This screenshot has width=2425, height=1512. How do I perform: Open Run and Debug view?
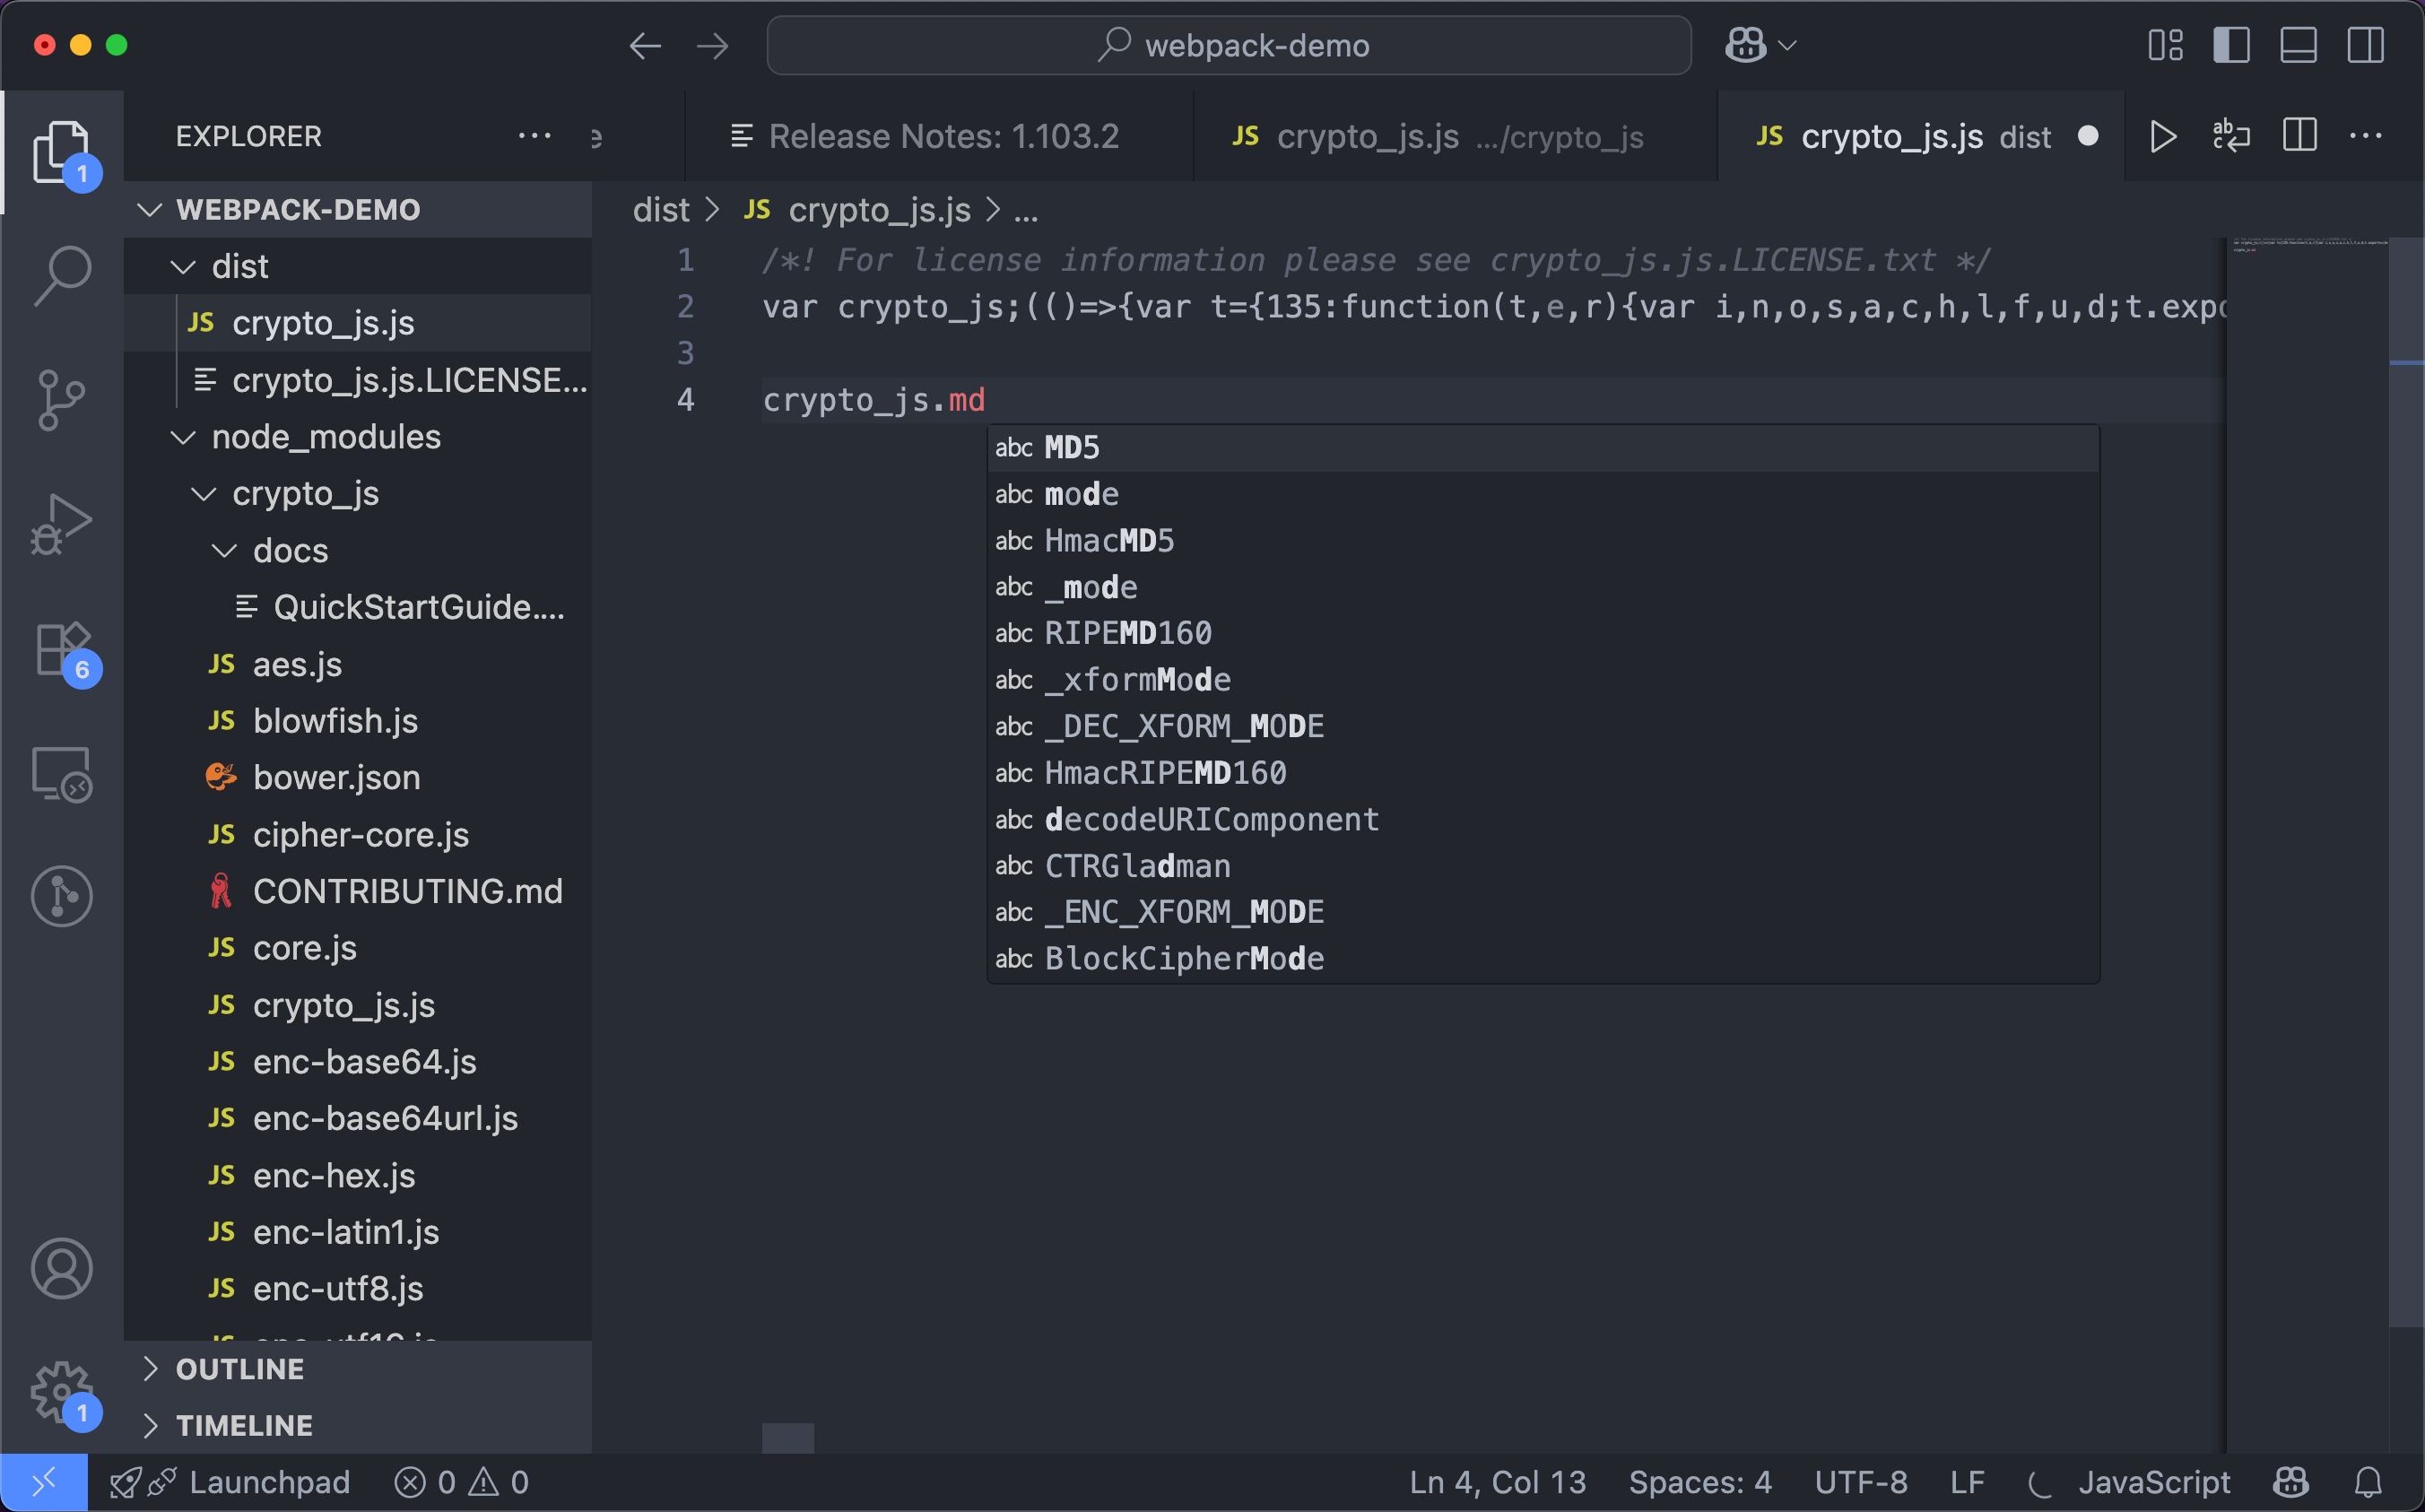pyautogui.click(x=62, y=523)
